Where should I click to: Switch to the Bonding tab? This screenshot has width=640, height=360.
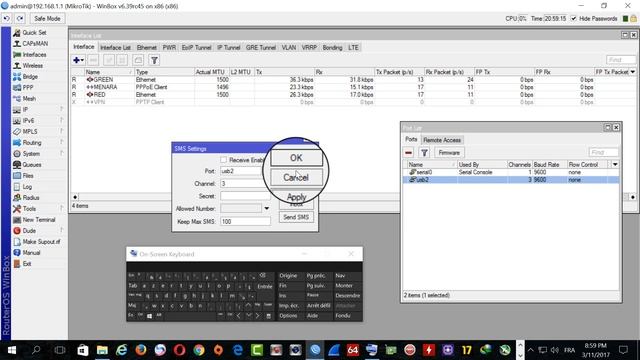point(332,48)
